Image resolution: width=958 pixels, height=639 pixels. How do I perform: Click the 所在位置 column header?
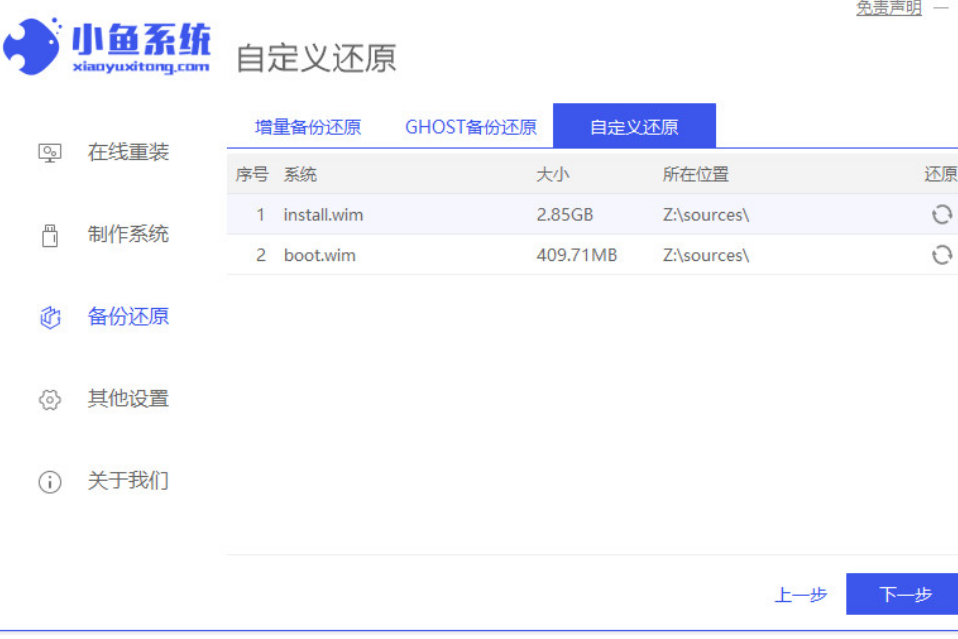(695, 174)
